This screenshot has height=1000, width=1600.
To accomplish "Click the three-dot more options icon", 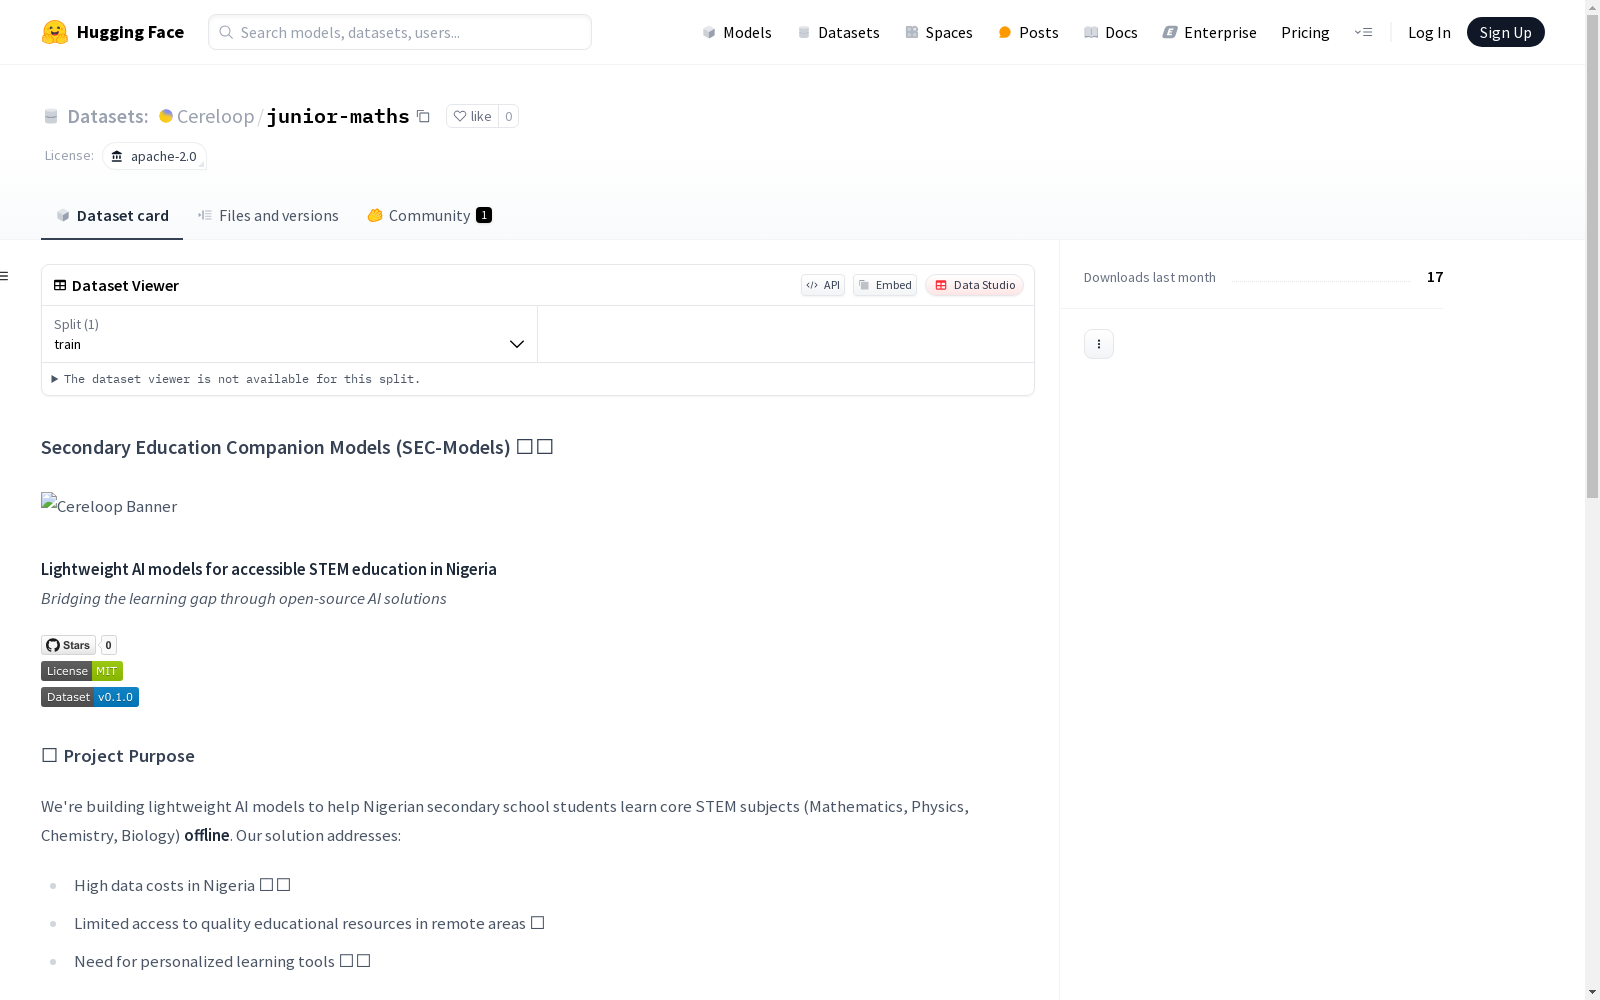I will point(1099,344).
